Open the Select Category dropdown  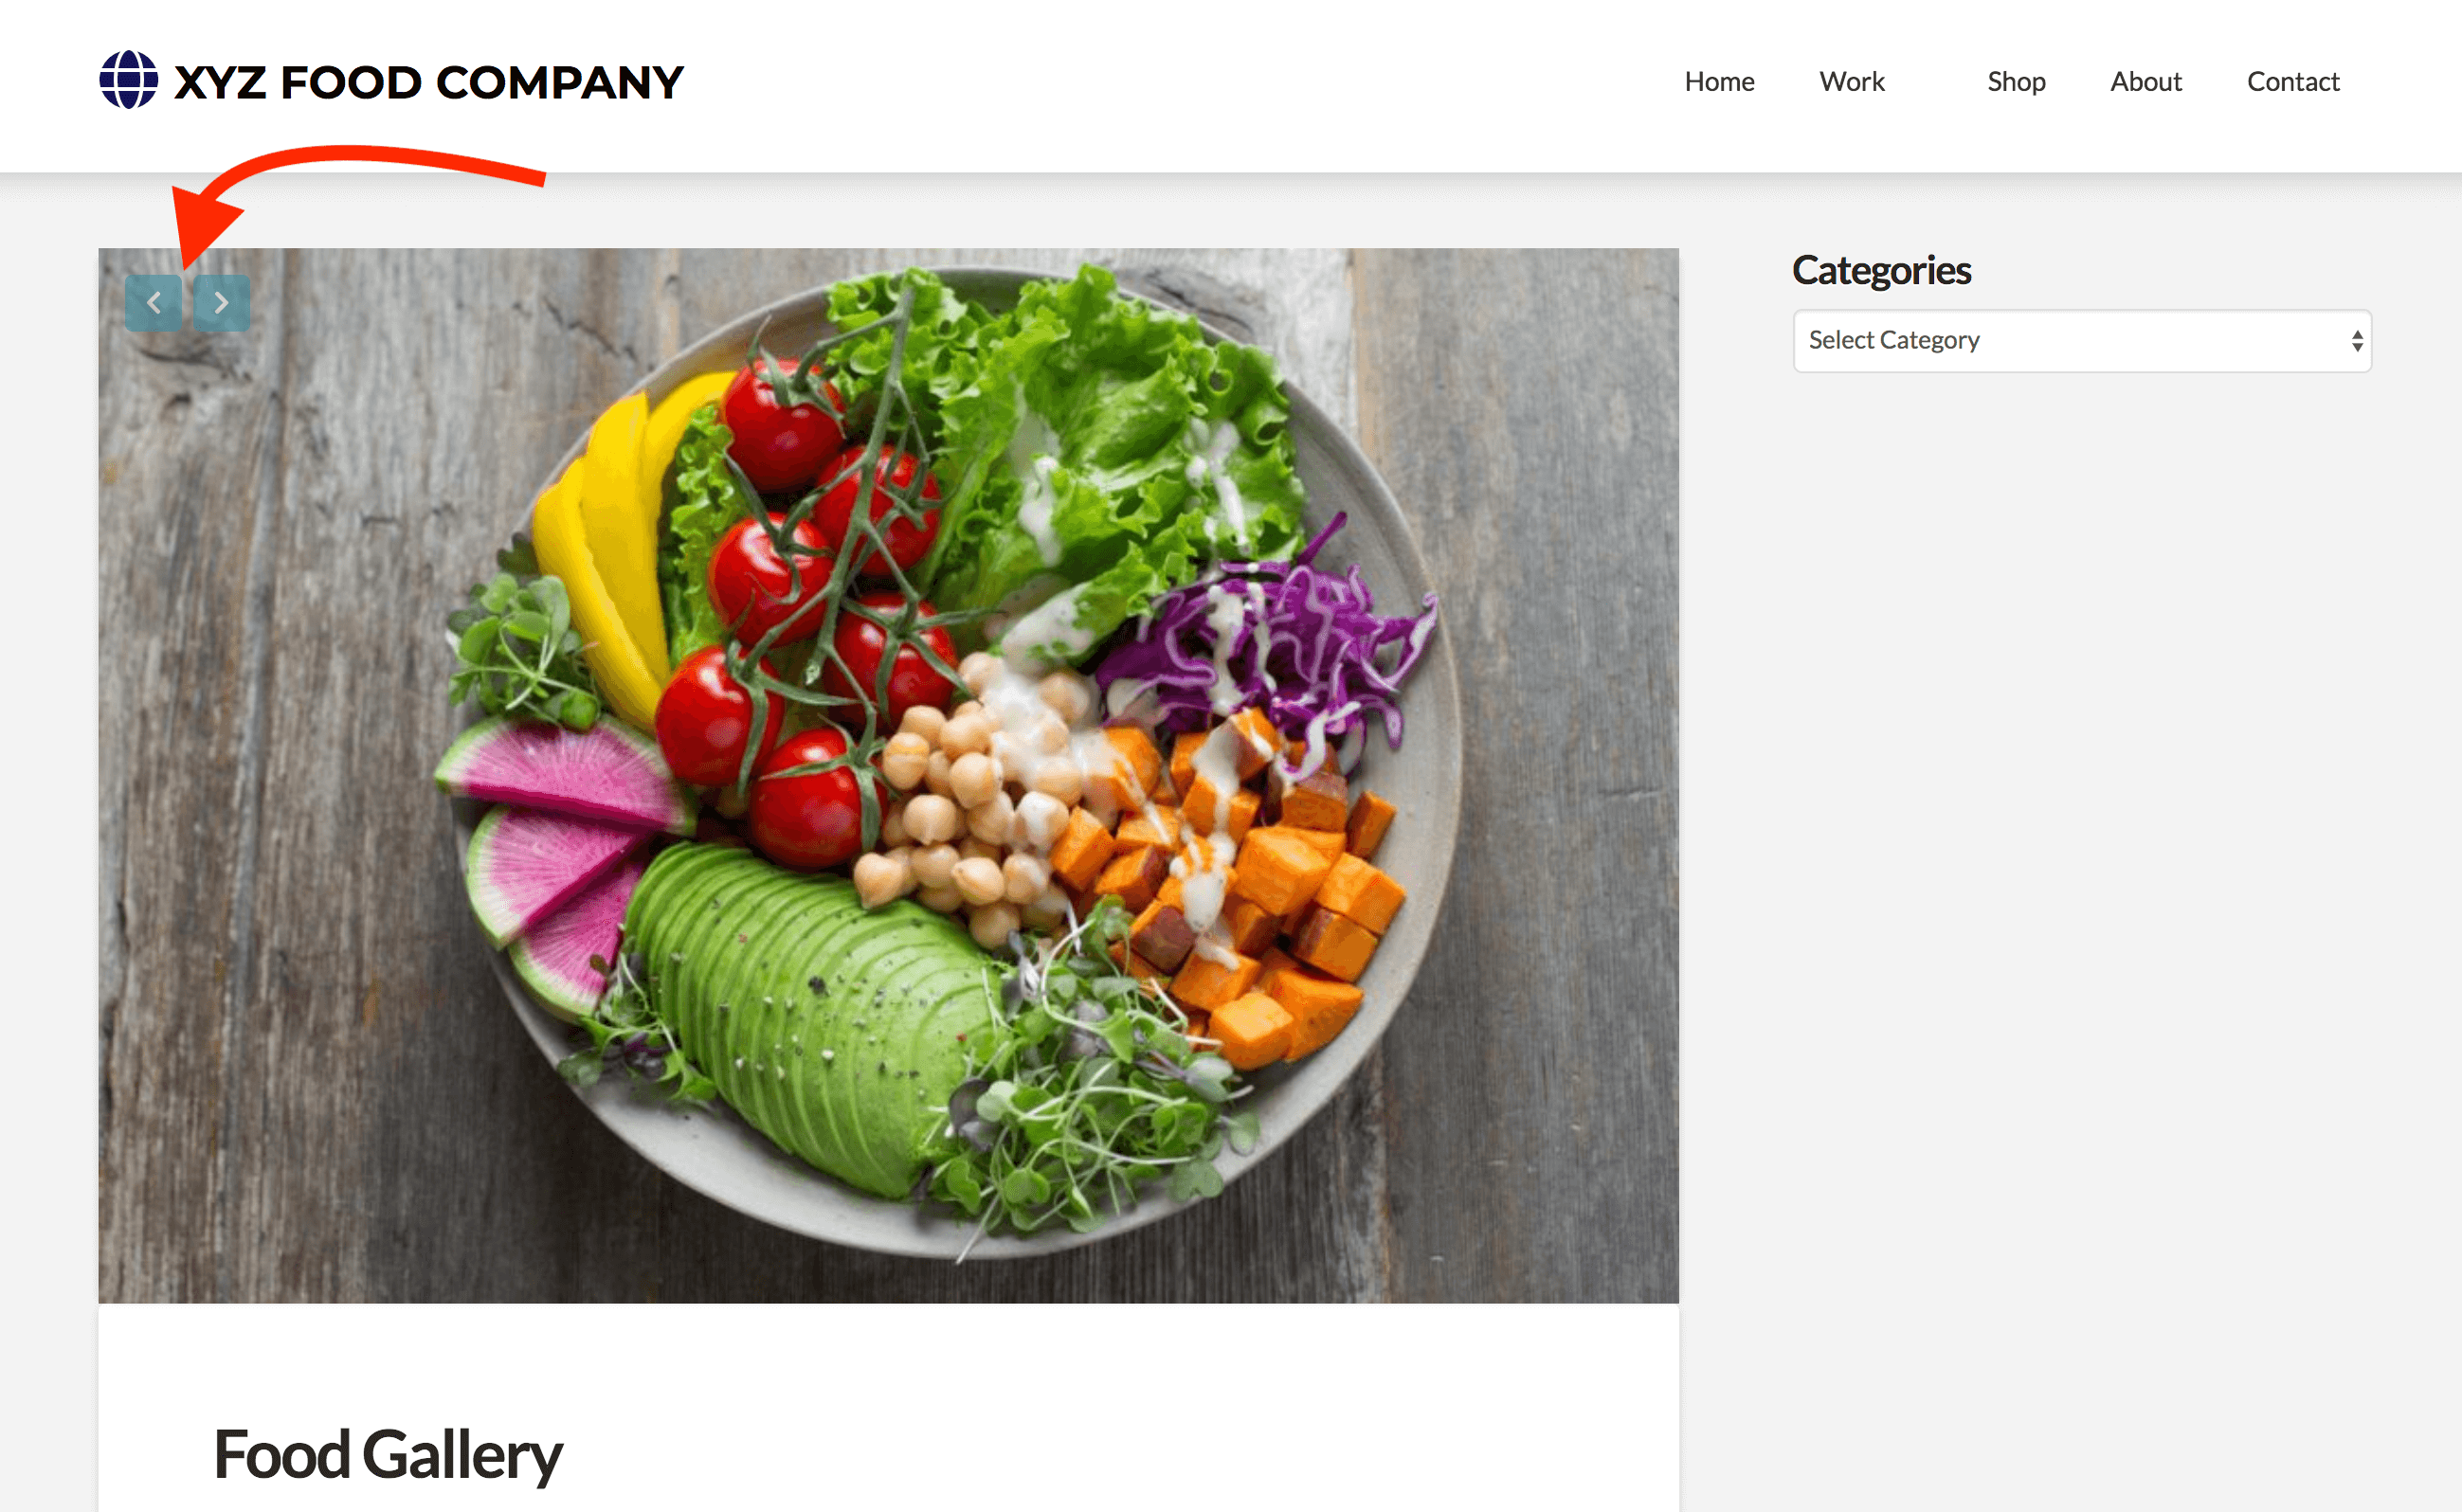click(x=2082, y=341)
